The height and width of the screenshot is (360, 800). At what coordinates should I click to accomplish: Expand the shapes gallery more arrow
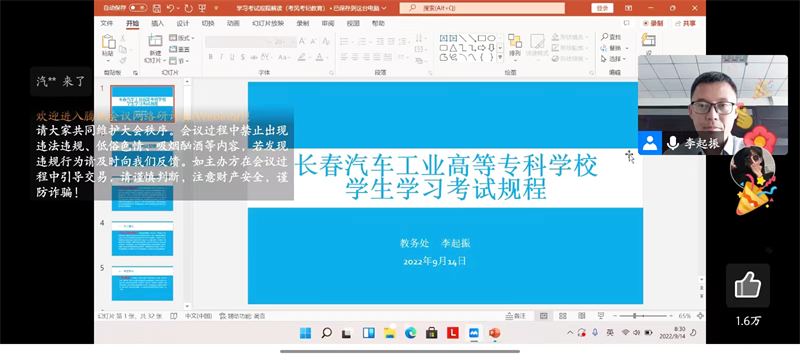[500, 58]
